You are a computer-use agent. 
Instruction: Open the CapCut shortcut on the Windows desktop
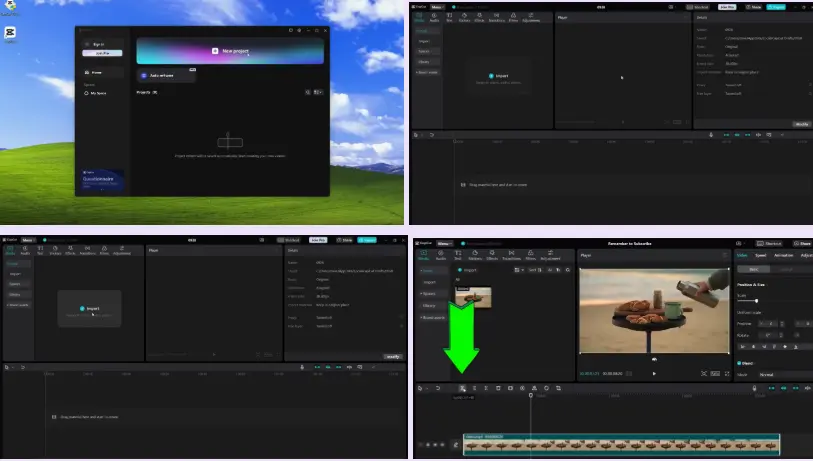pos(8,32)
